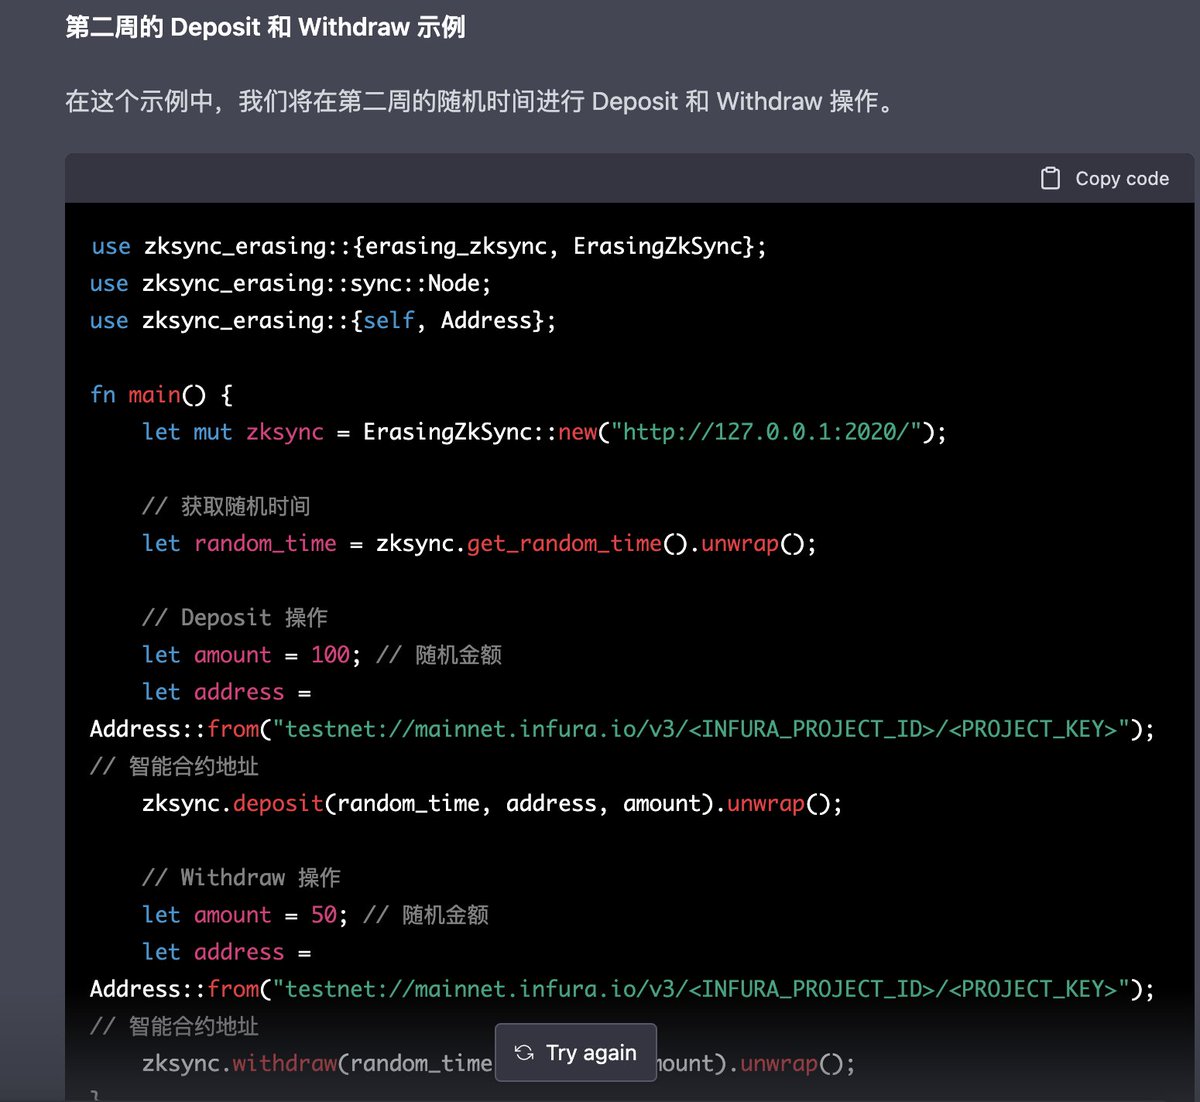Screen dimensions: 1200x1102
Task: Click the paragraph starting 在这个示例中
Action: click(480, 101)
